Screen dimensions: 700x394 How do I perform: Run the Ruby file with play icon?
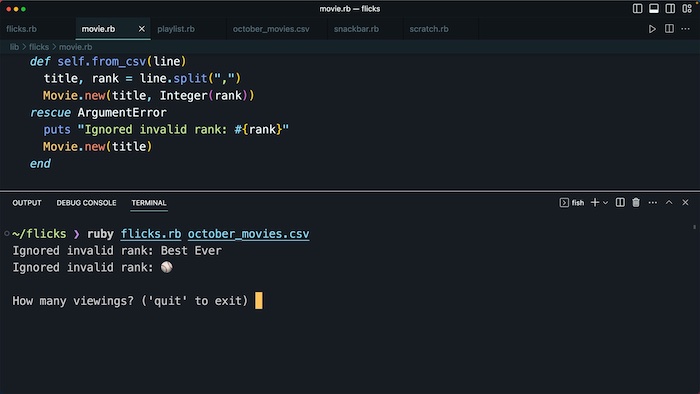(x=652, y=29)
